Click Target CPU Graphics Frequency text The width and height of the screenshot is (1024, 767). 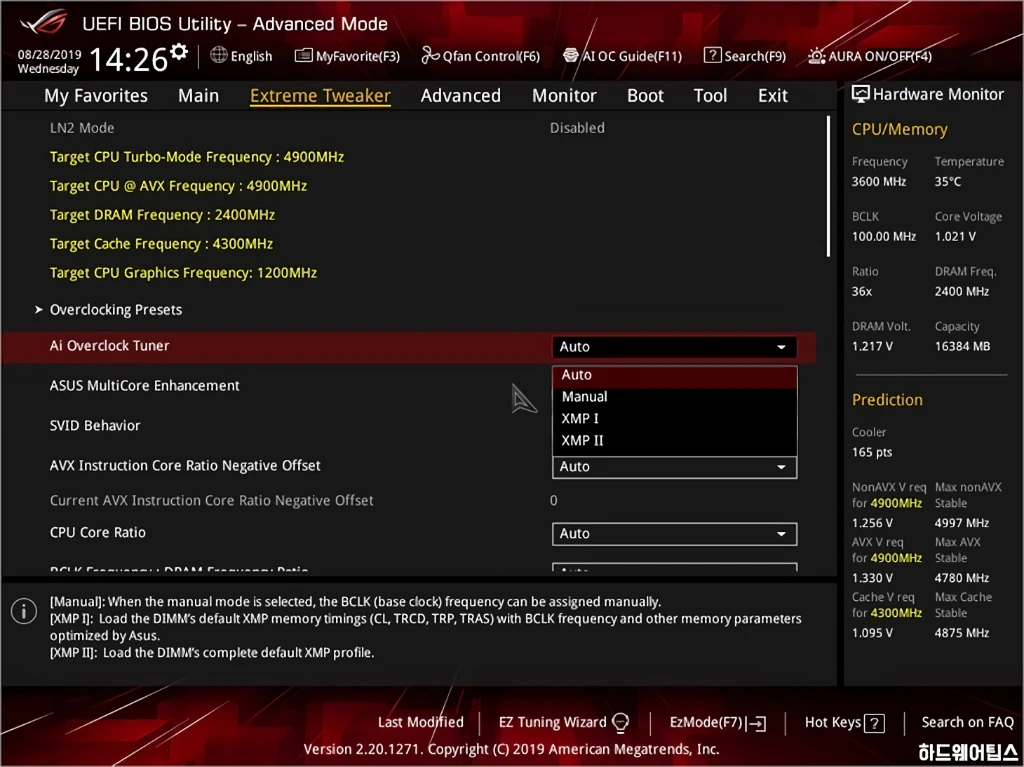pos(183,272)
